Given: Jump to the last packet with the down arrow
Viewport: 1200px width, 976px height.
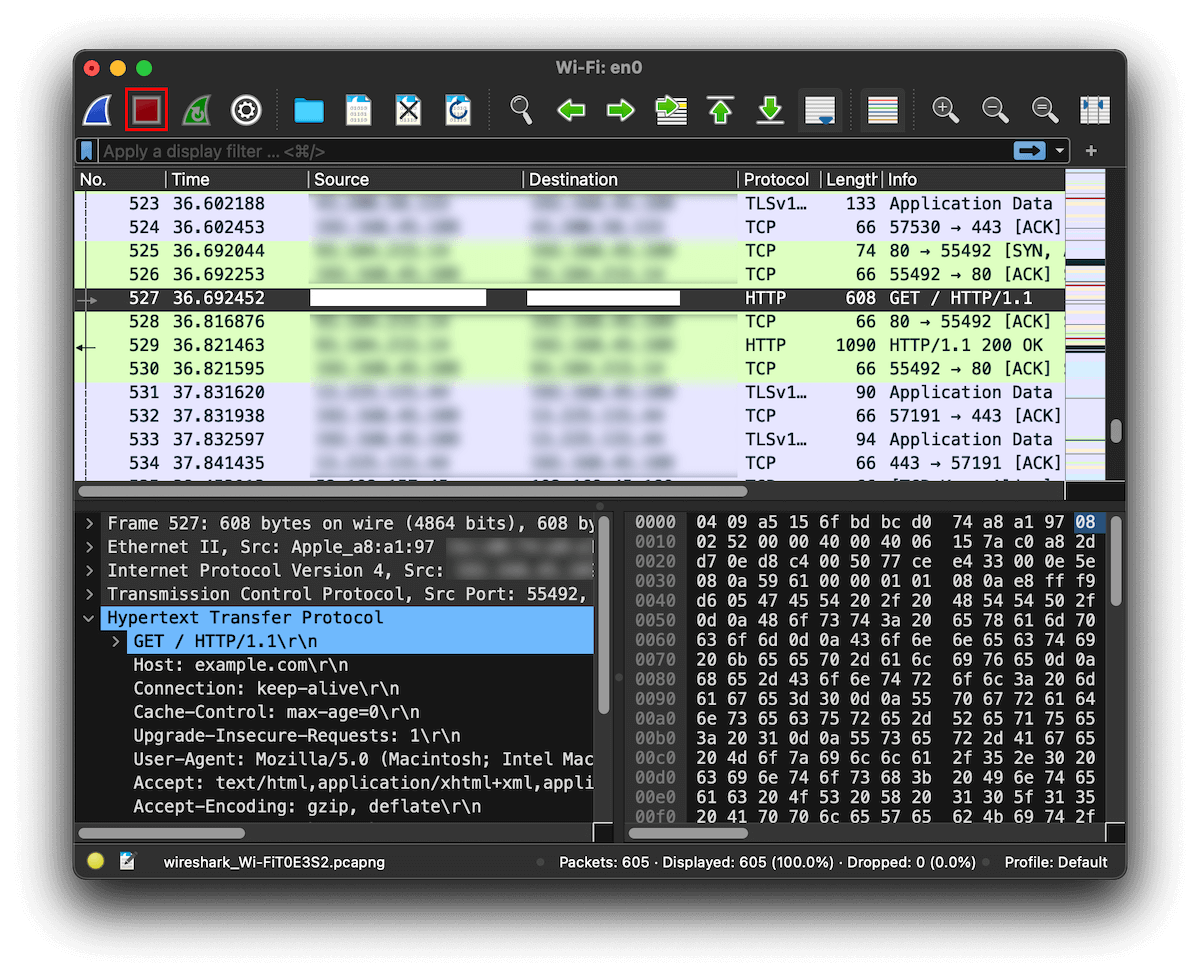Looking at the screenshot, I should pyautogui.click(x=770, y=110).
